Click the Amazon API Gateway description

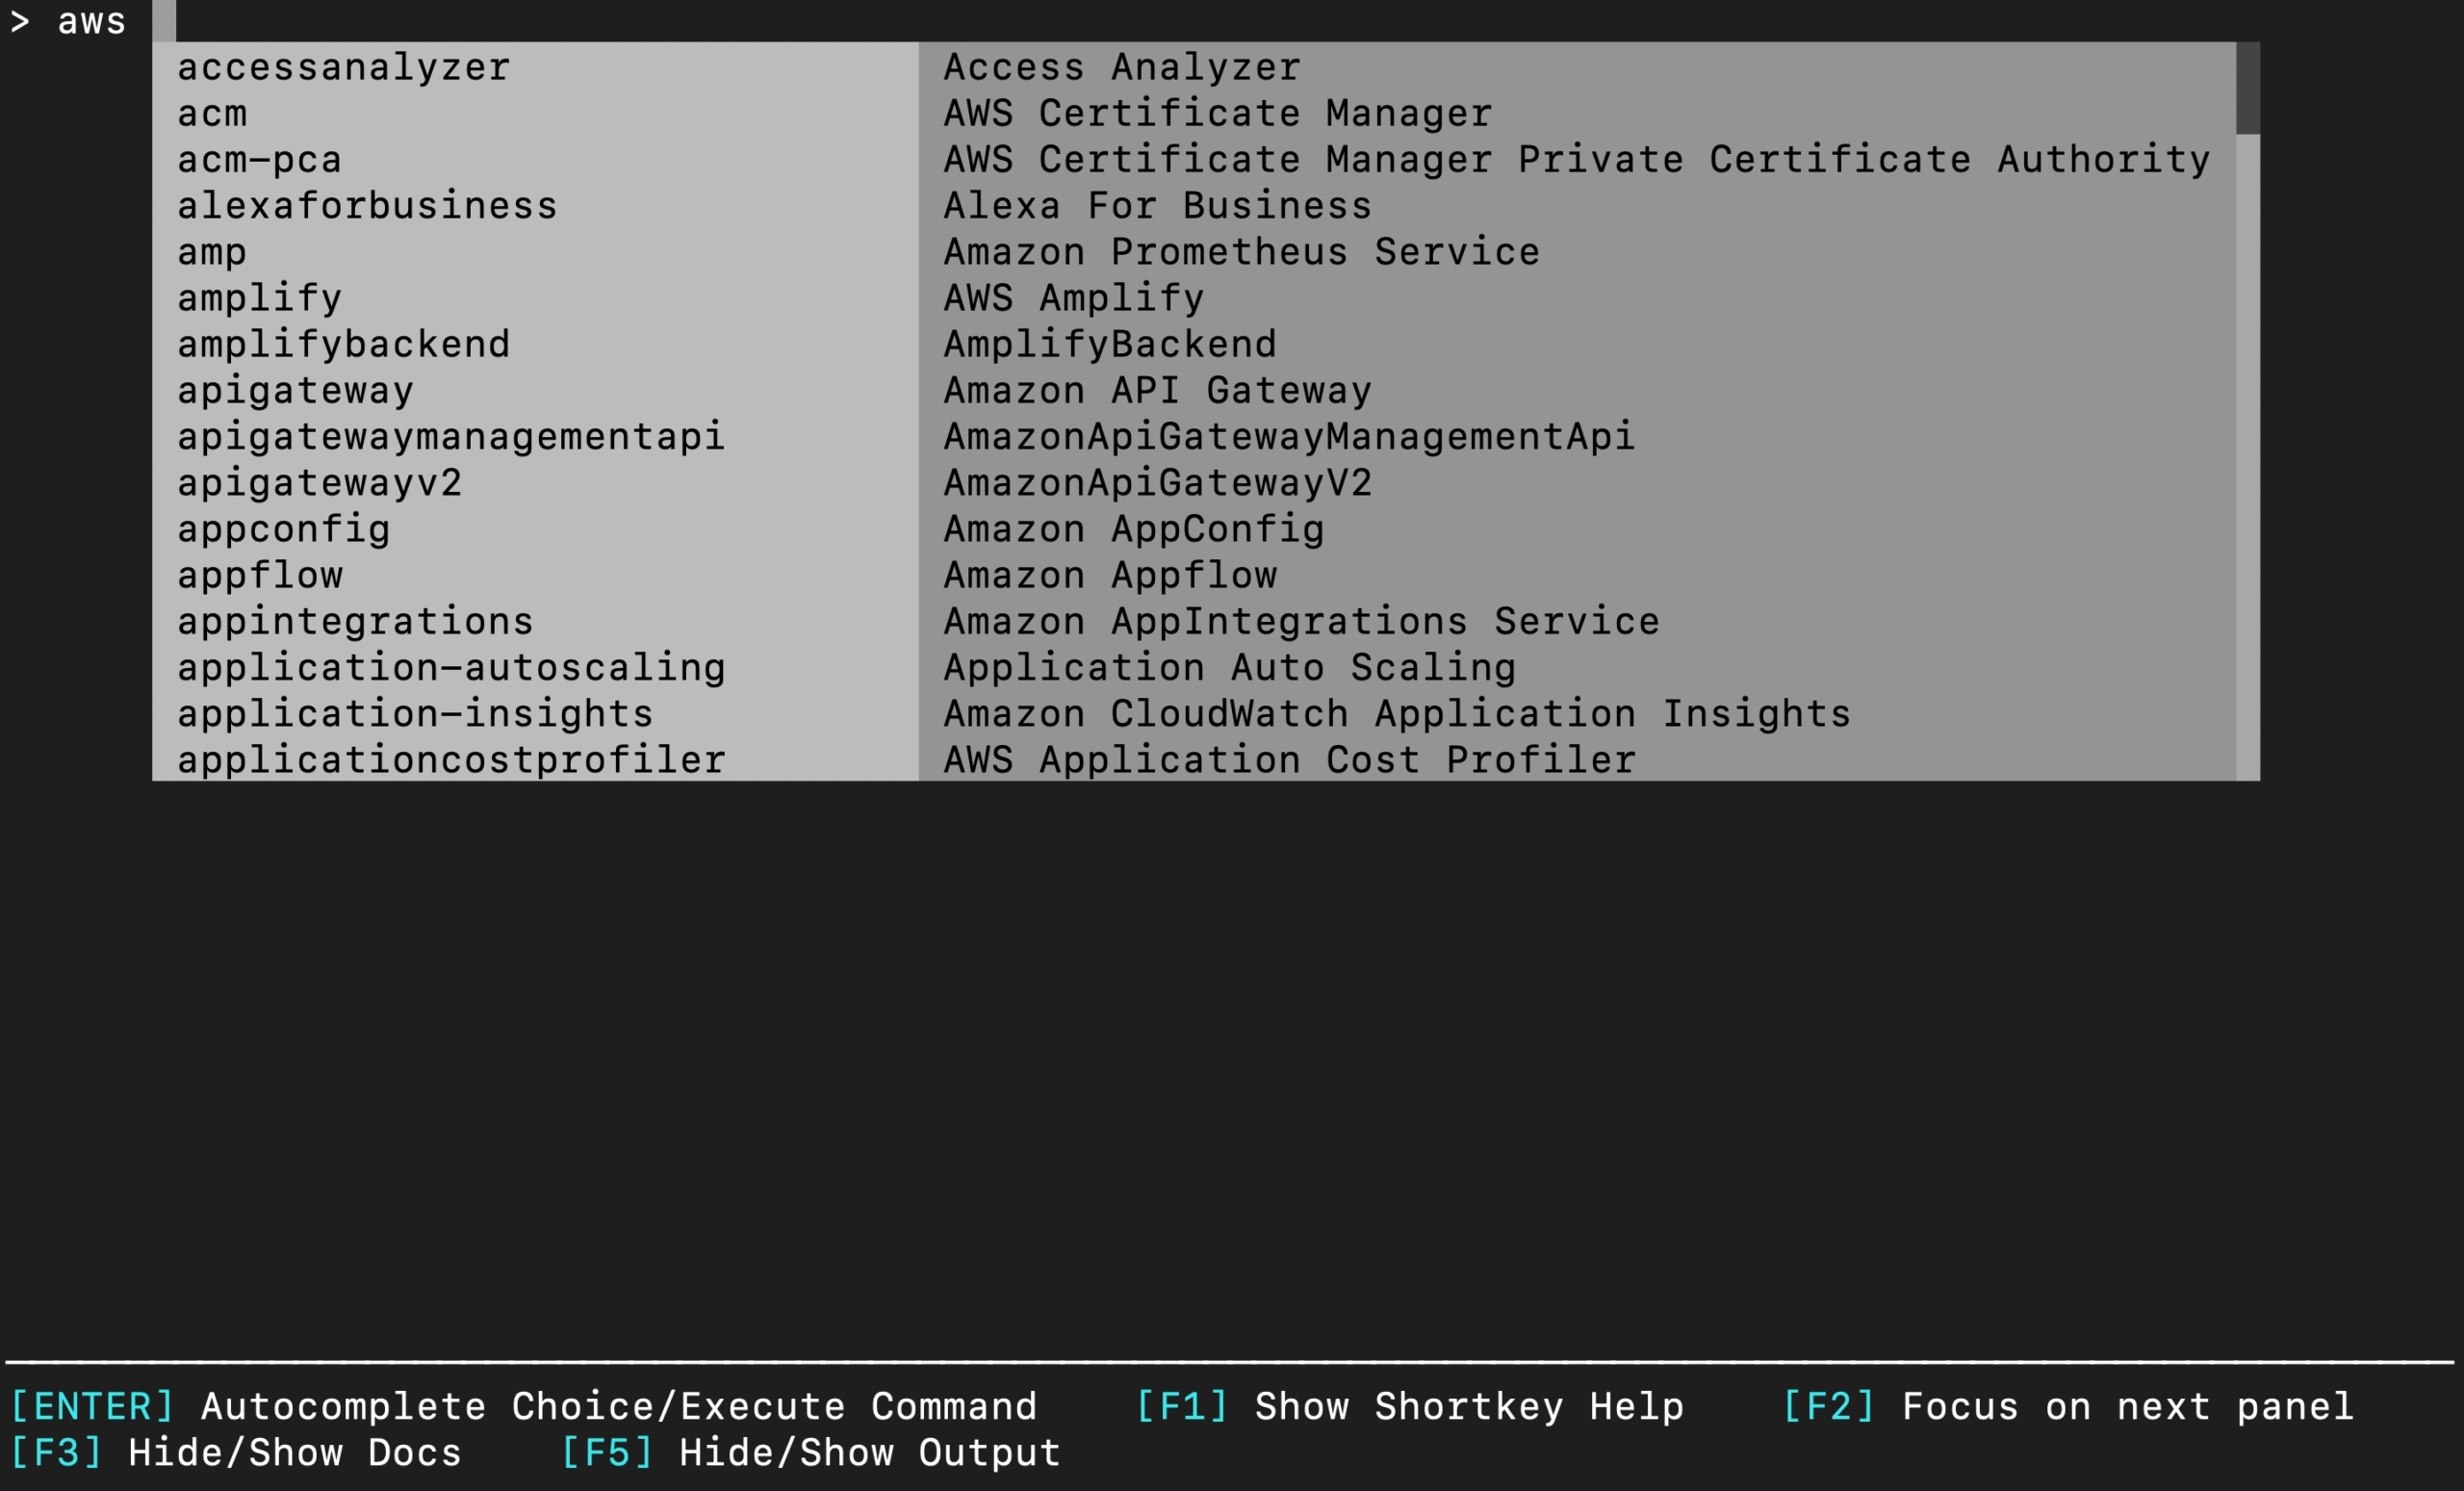coord(1158,389)
